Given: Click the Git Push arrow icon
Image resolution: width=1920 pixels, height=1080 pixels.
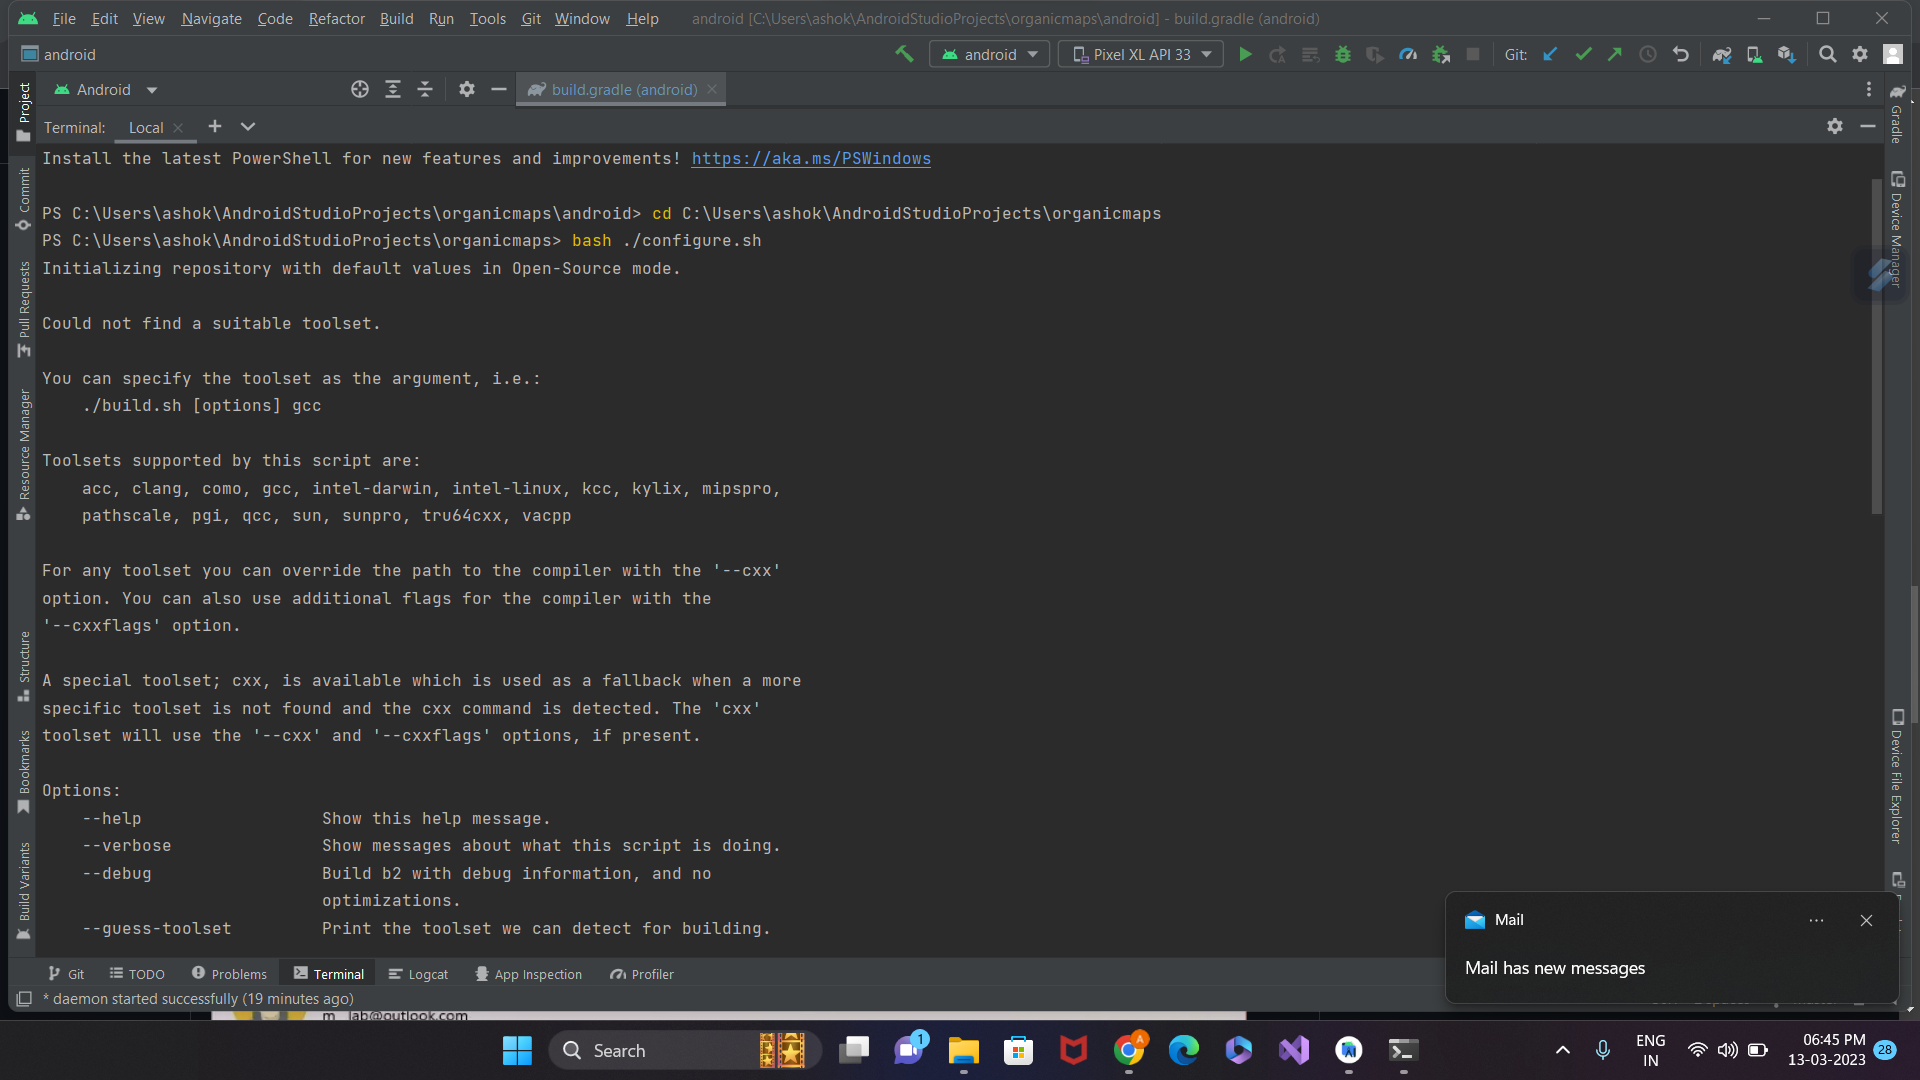Looking at the screenshot, I should [1615, 54].
